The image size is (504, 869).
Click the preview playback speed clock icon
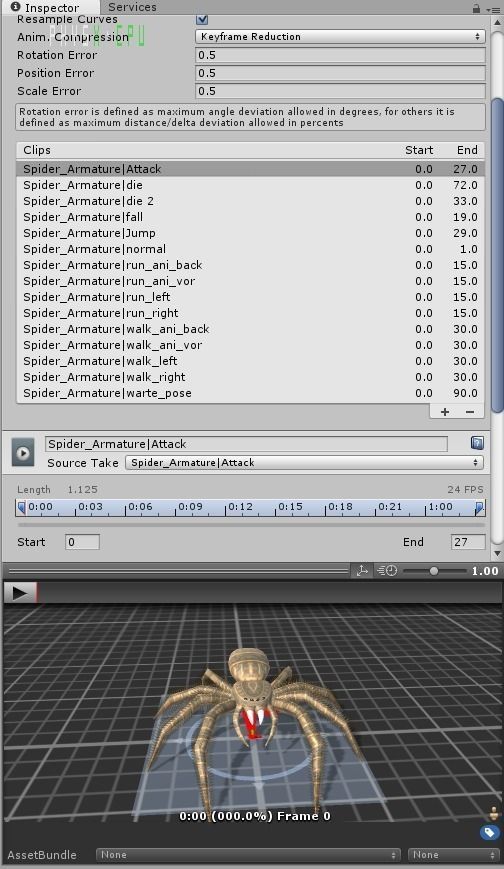coord(387,571)
